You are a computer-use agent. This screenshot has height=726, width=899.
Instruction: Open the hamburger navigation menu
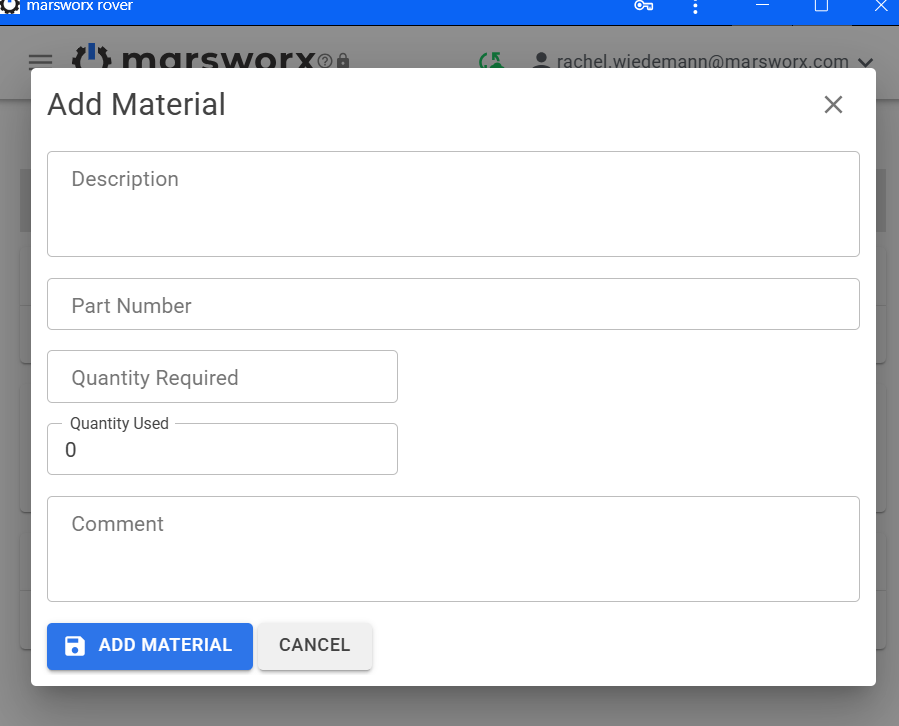[40, 61]
